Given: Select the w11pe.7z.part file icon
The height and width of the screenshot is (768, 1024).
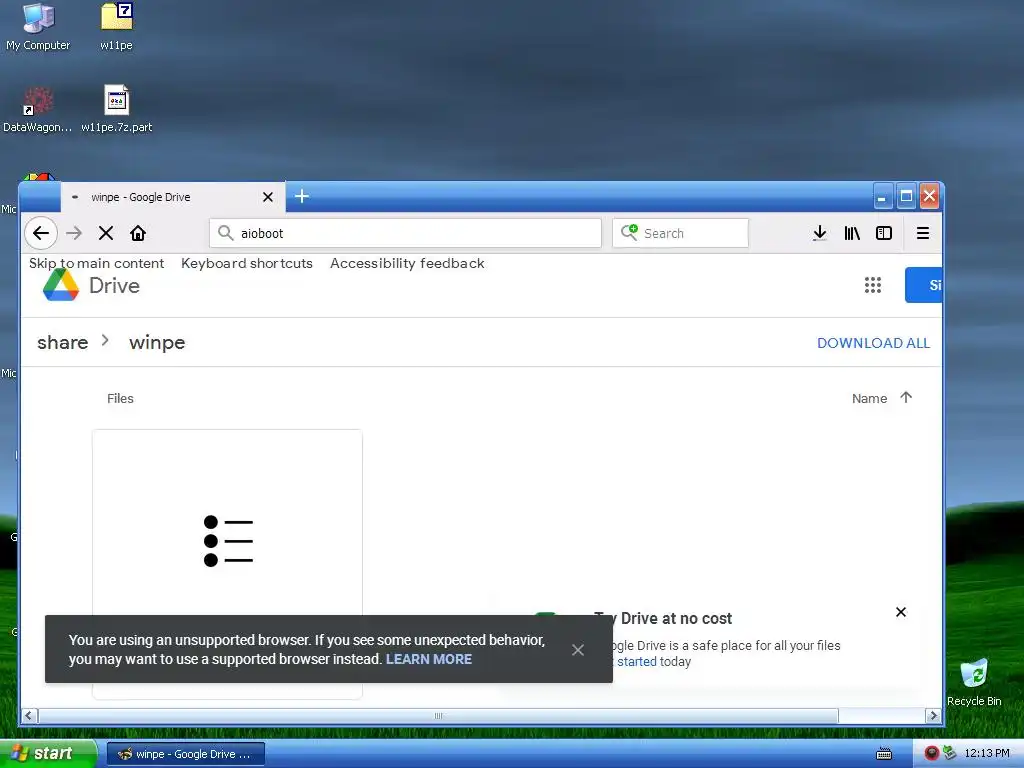Looking at the screenshot, I should (116, 109).
